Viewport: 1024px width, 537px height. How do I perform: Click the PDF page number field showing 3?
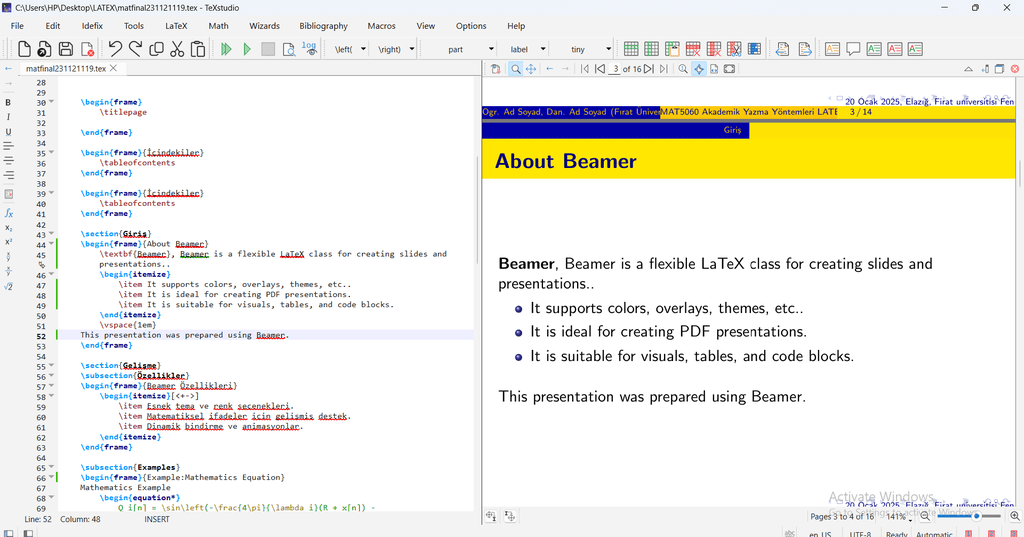pos(615,69)
